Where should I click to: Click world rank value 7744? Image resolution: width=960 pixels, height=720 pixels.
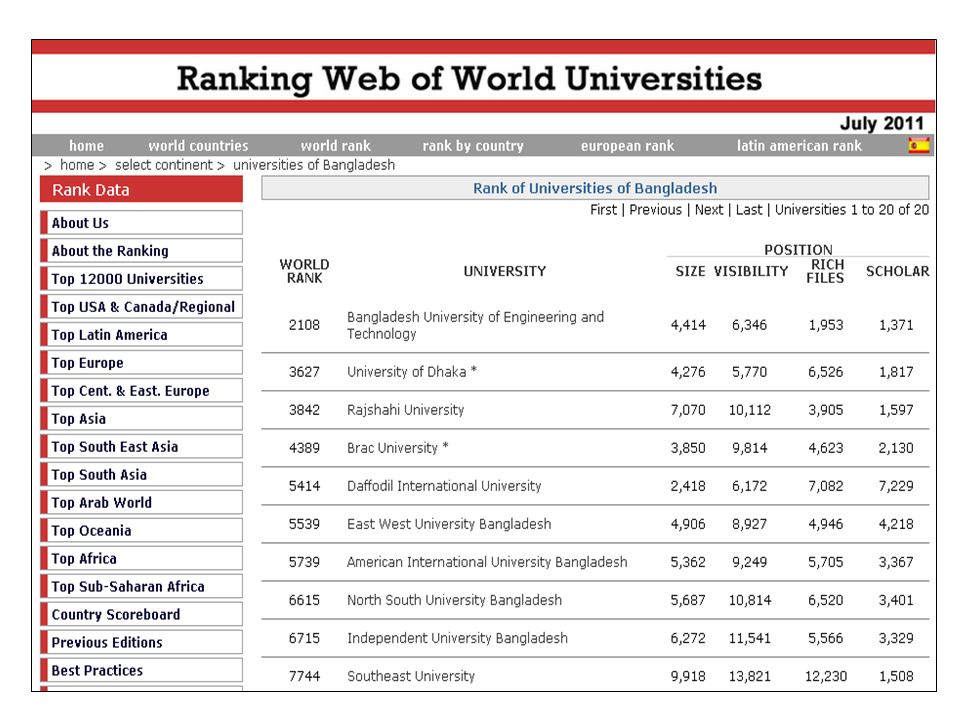click(304, 676)
